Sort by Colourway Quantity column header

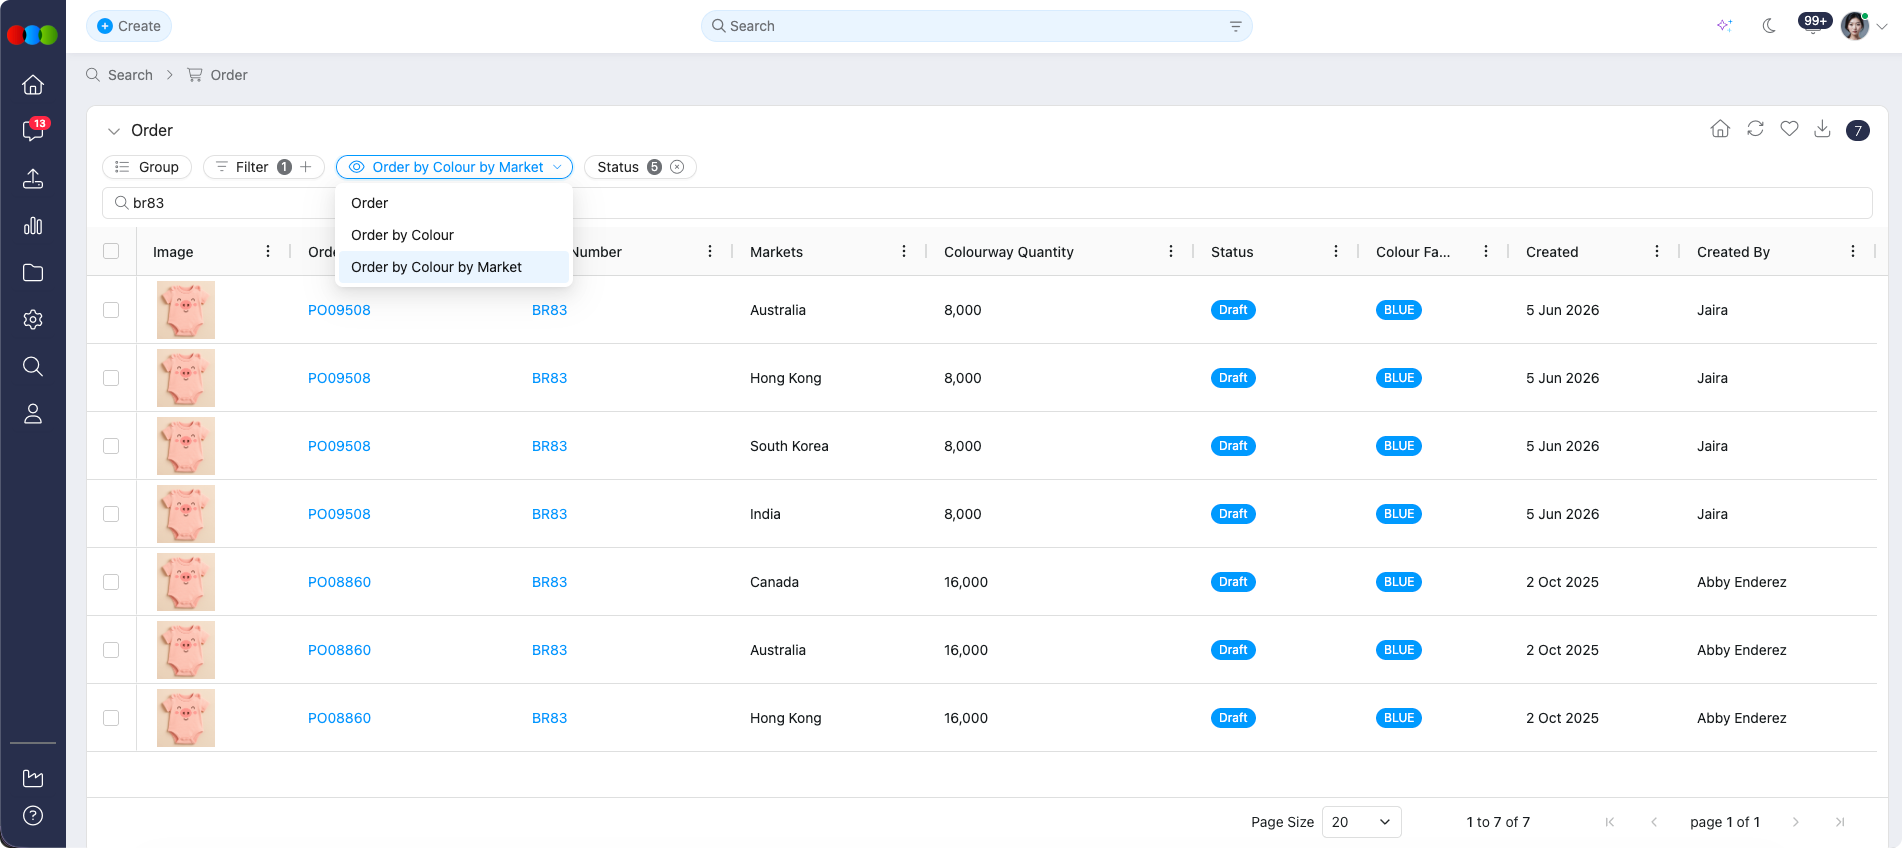pos(1008,252)
